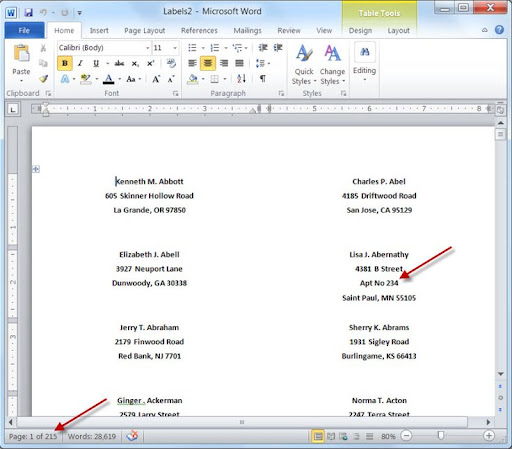Expand the Change Styles dropdown
The image size is (512, 449).
coord(332,64)
